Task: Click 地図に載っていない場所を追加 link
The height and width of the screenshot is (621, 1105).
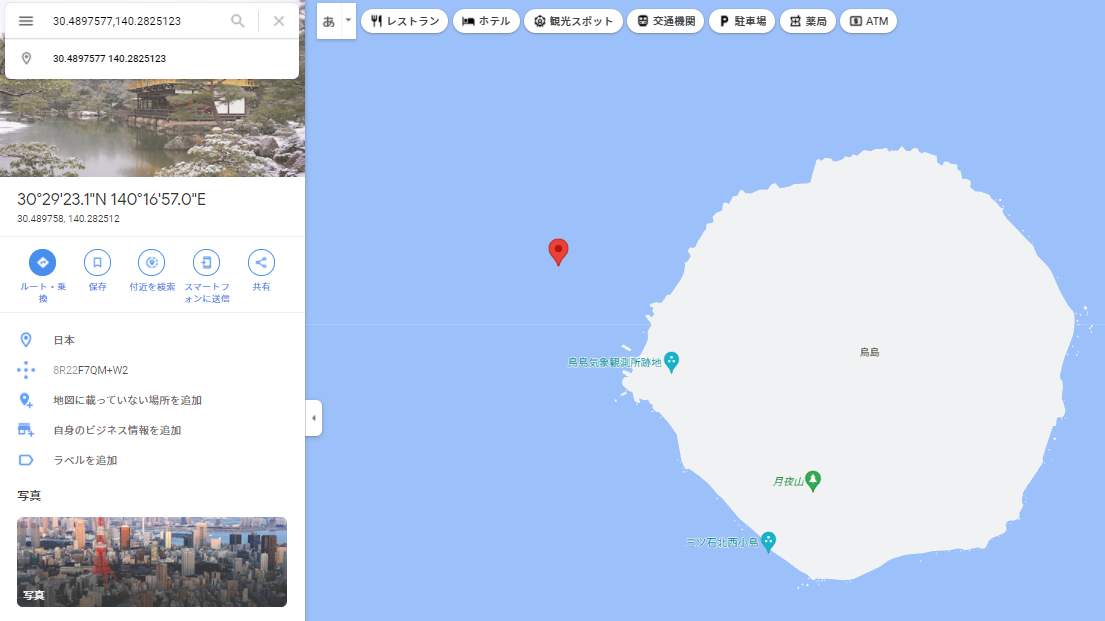Action: click(128, 400)
